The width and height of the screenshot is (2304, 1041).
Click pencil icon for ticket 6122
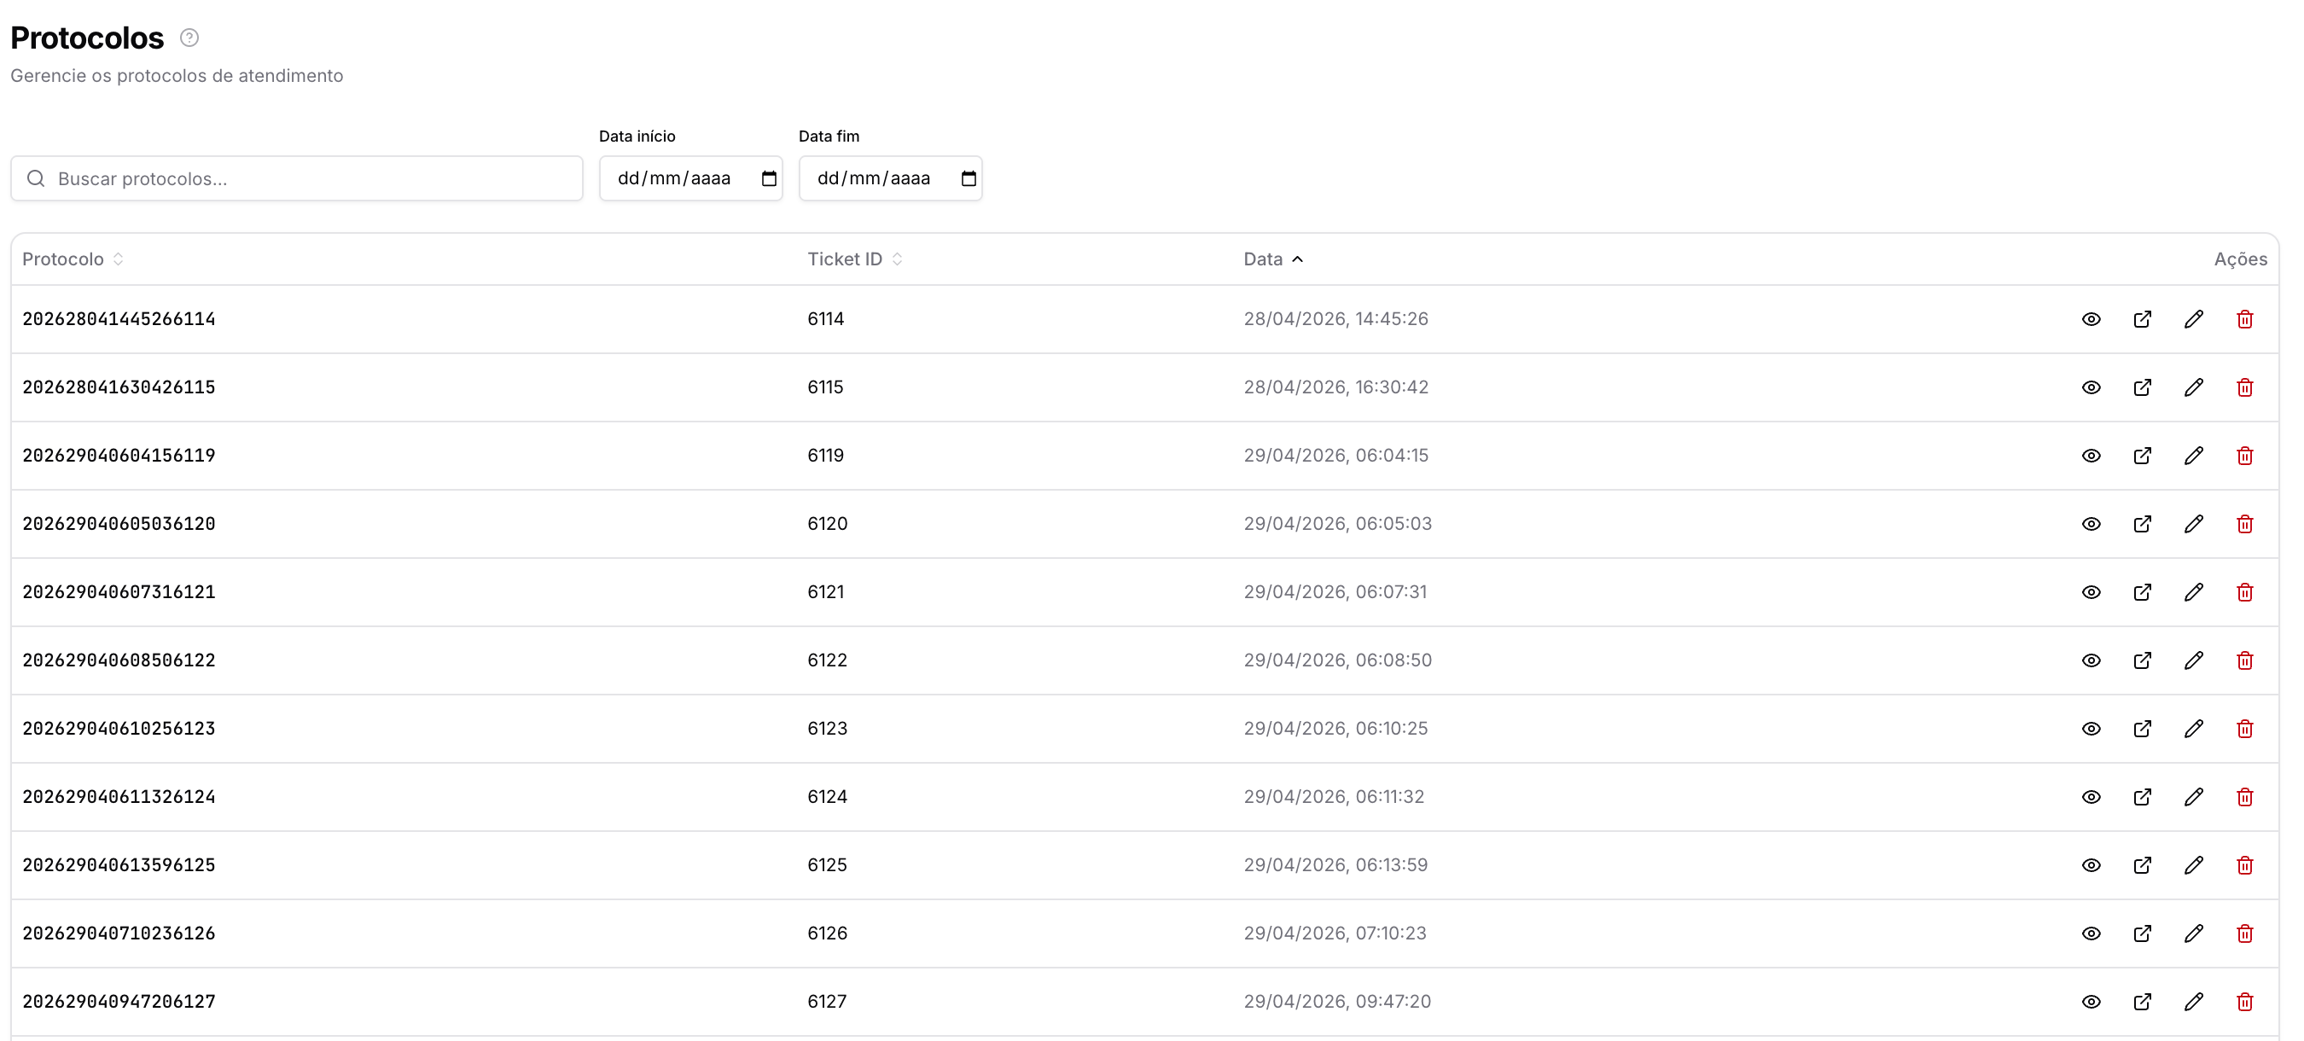pyautogui.click(x=2194, y=660)
